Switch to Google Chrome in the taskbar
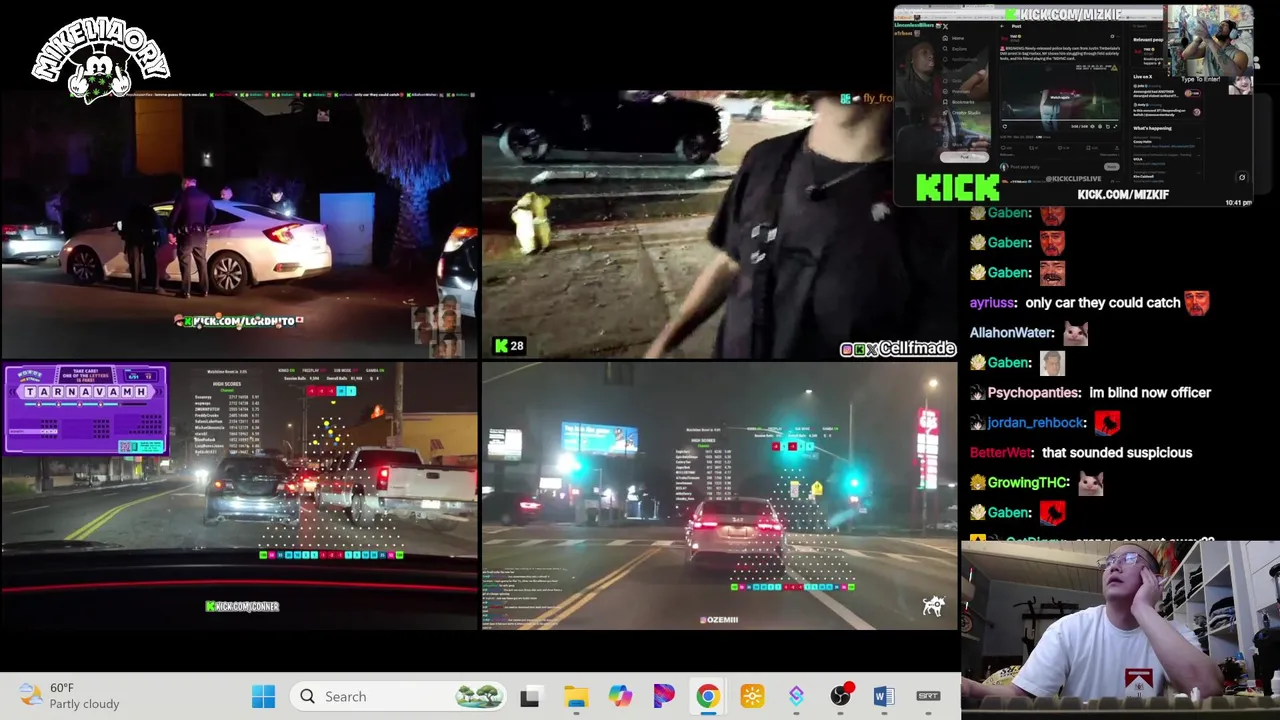The width and height of the screenshot is (1280, 720). tap(708, 697)
